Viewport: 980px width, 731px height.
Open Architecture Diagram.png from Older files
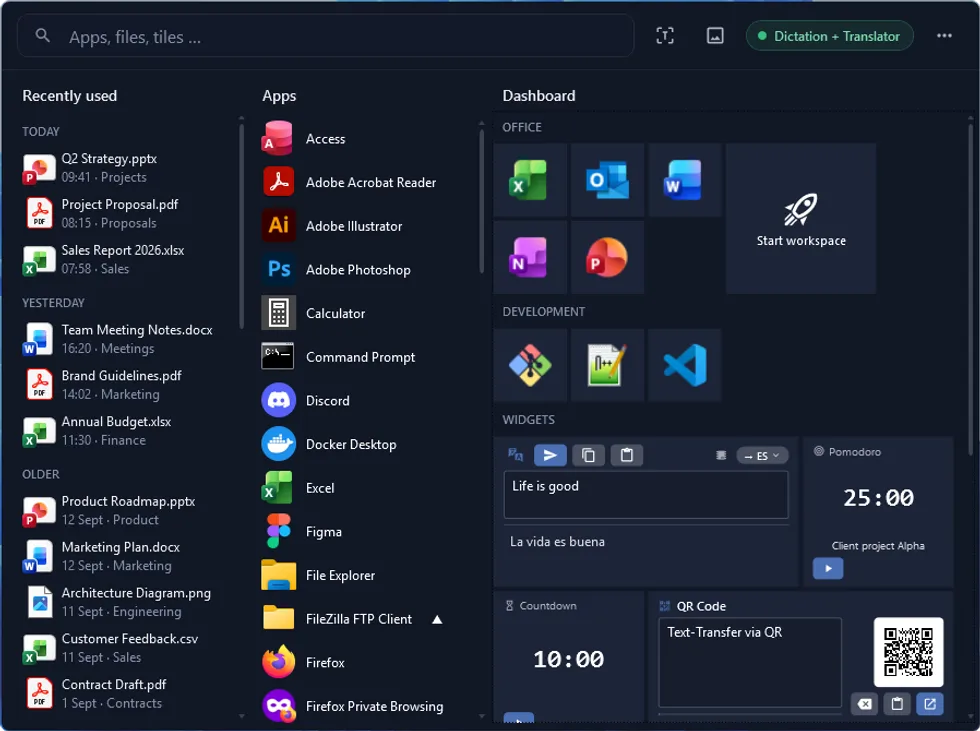128,602
